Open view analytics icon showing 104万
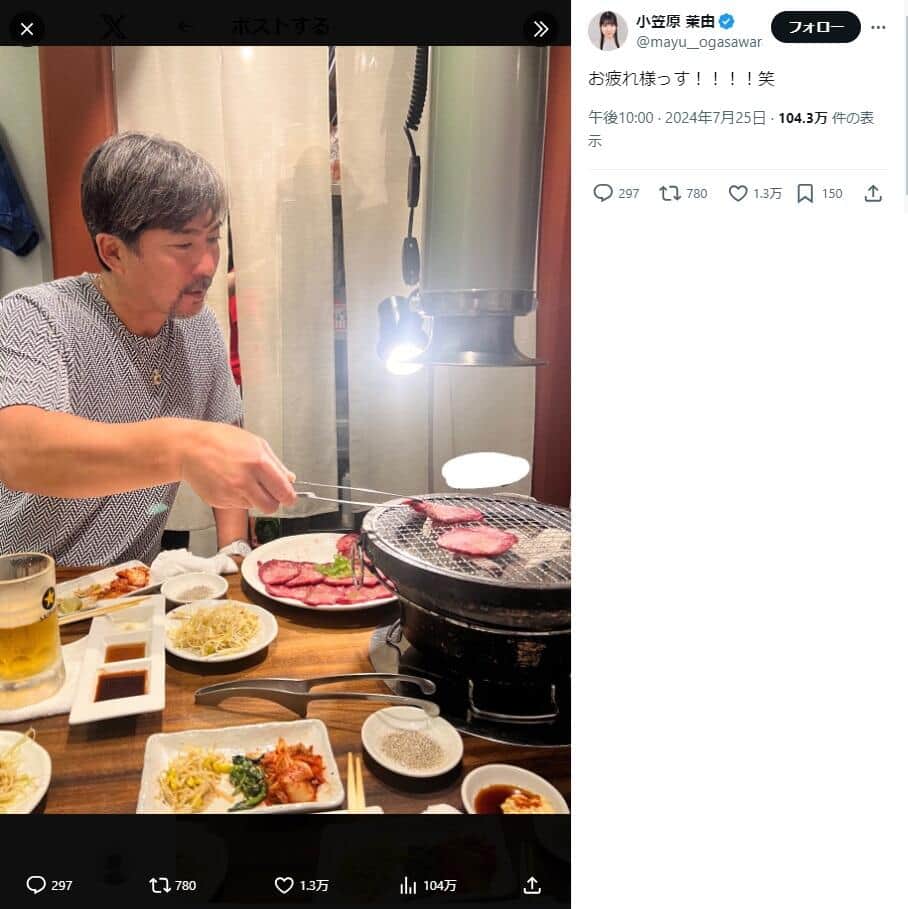 coord(408,885)
